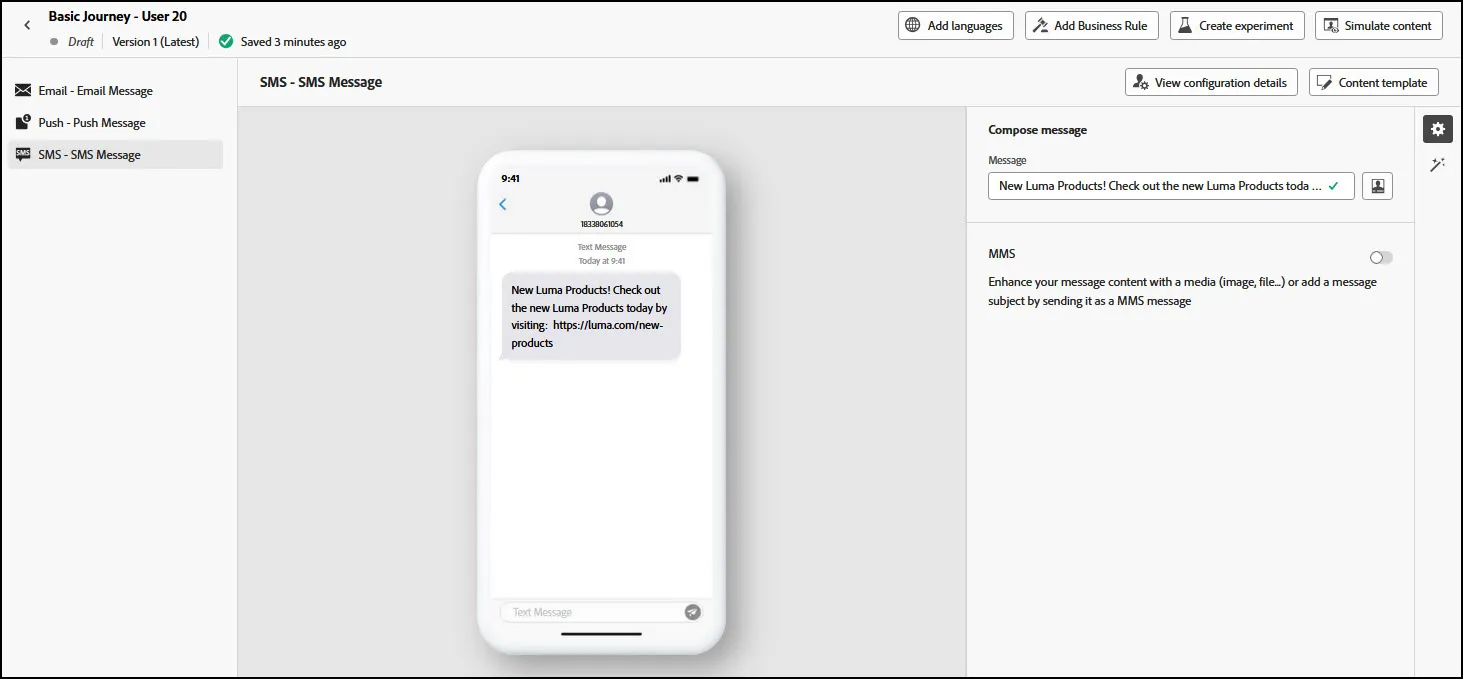Image resolution: width=1463 pixels, height=679 pixels.
Task: Click the green validation check in Message field
Action: point(1333,186)
